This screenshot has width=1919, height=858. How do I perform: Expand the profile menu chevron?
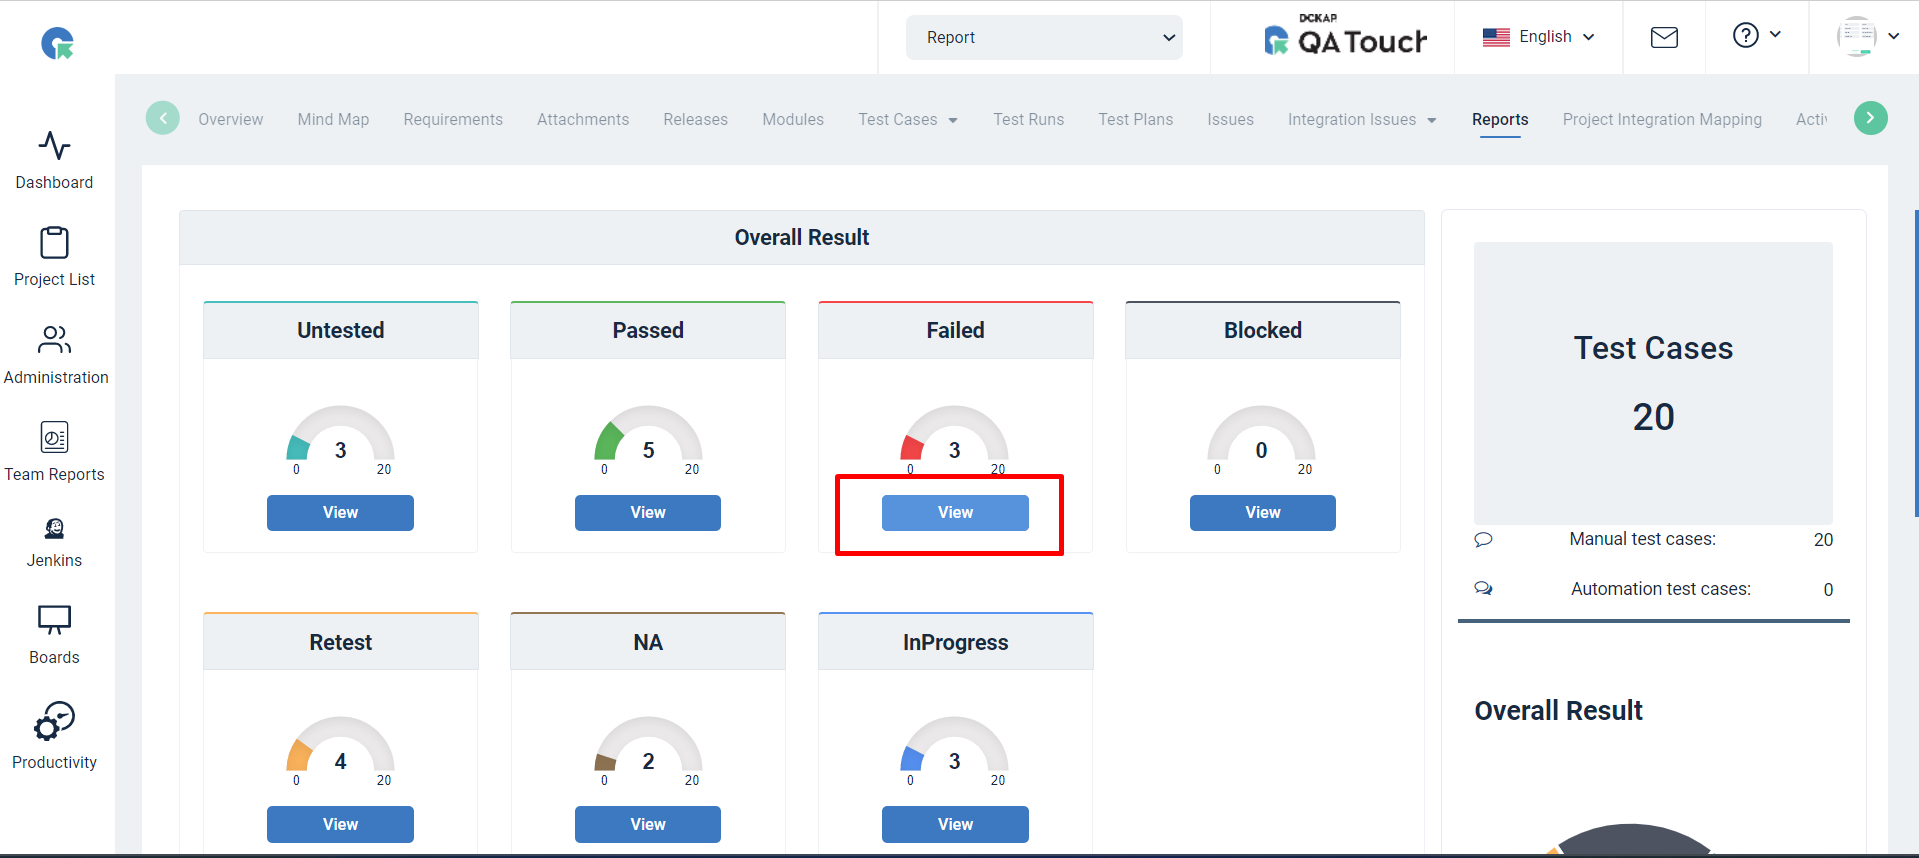1893,37
